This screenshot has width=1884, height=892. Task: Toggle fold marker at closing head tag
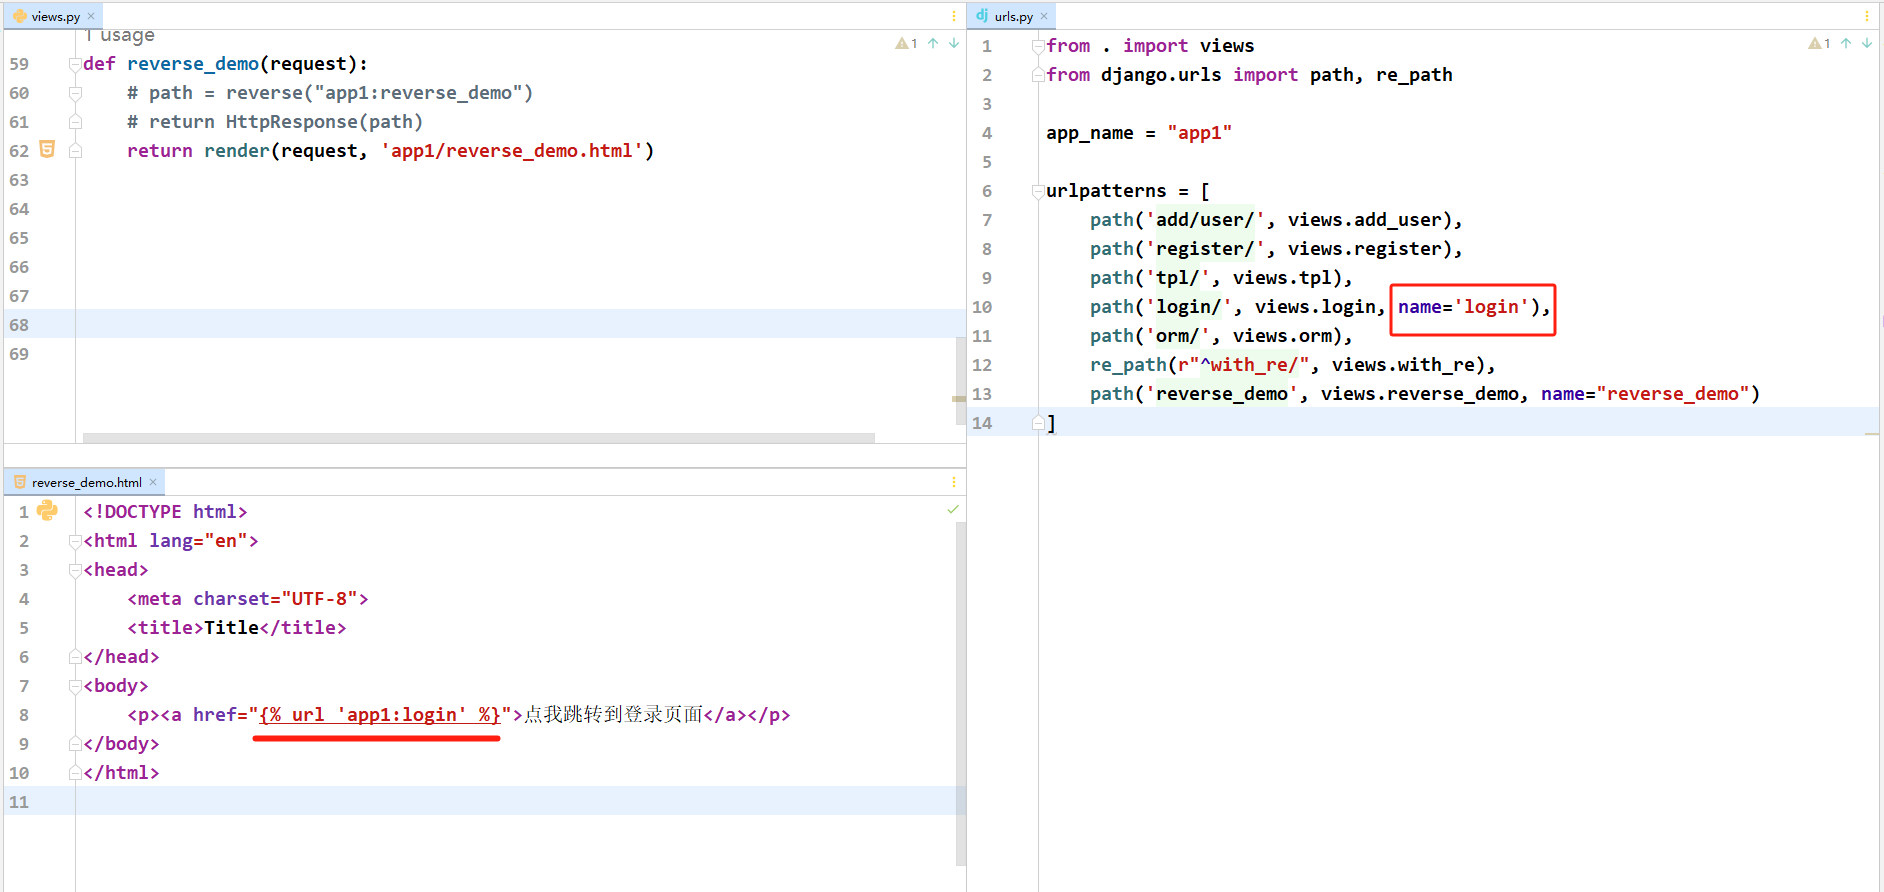click(75, 657)
